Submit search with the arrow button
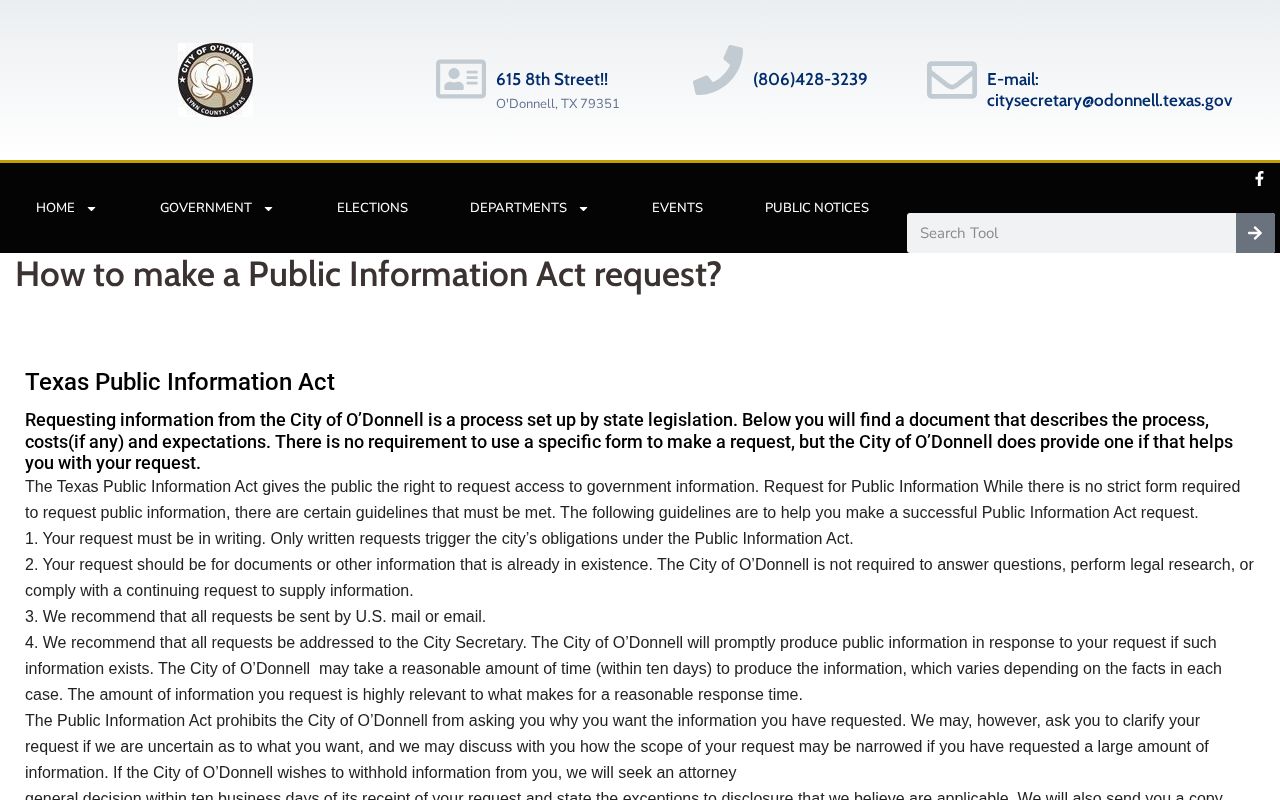This screenshot has width=1280, height=800. (1255, 233)
